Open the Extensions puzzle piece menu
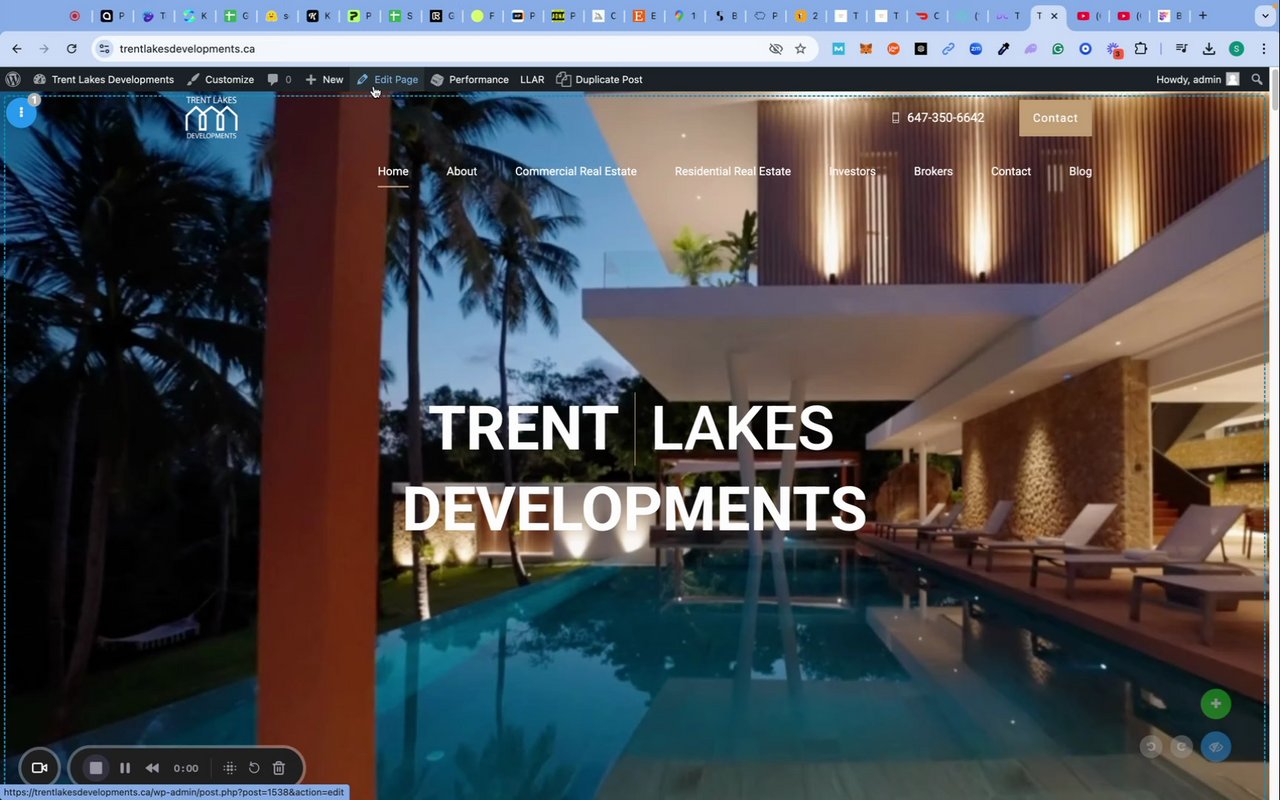Image resolution: width=1280 pixels, height=800 pixels. point(1140,48)
